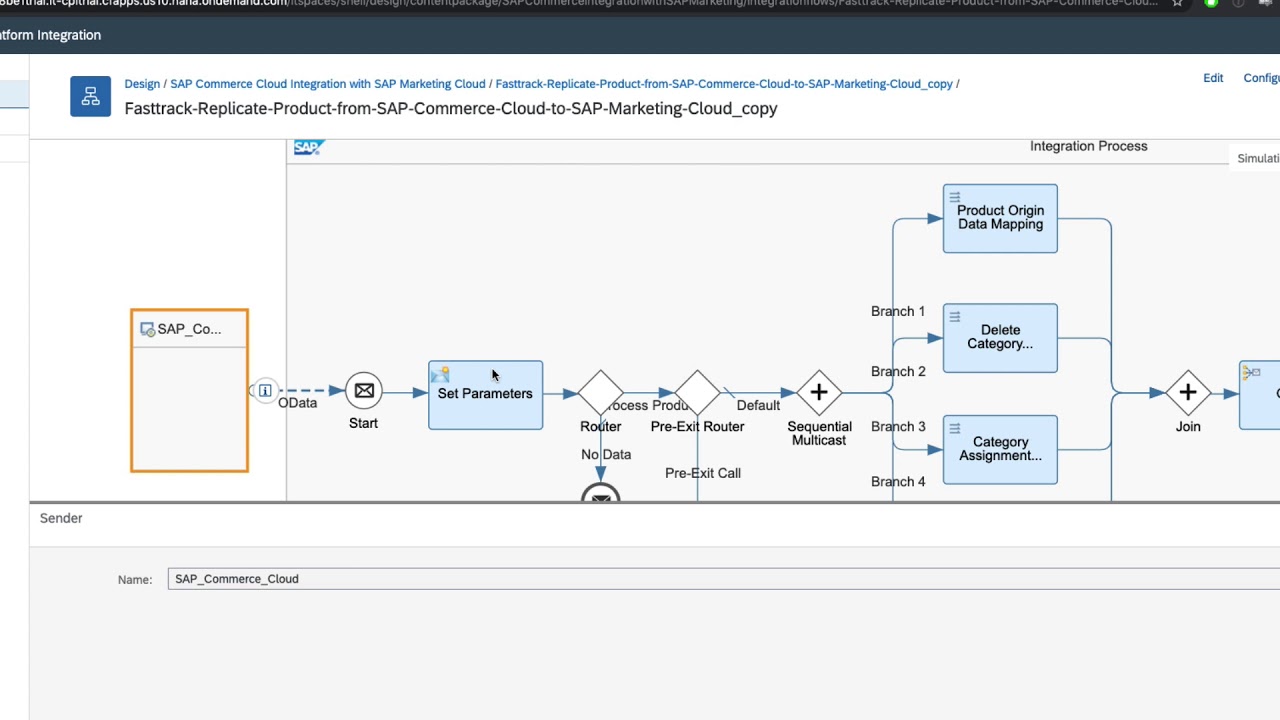Click the No Data route label
1280x720 pixels.
(606, 454)
